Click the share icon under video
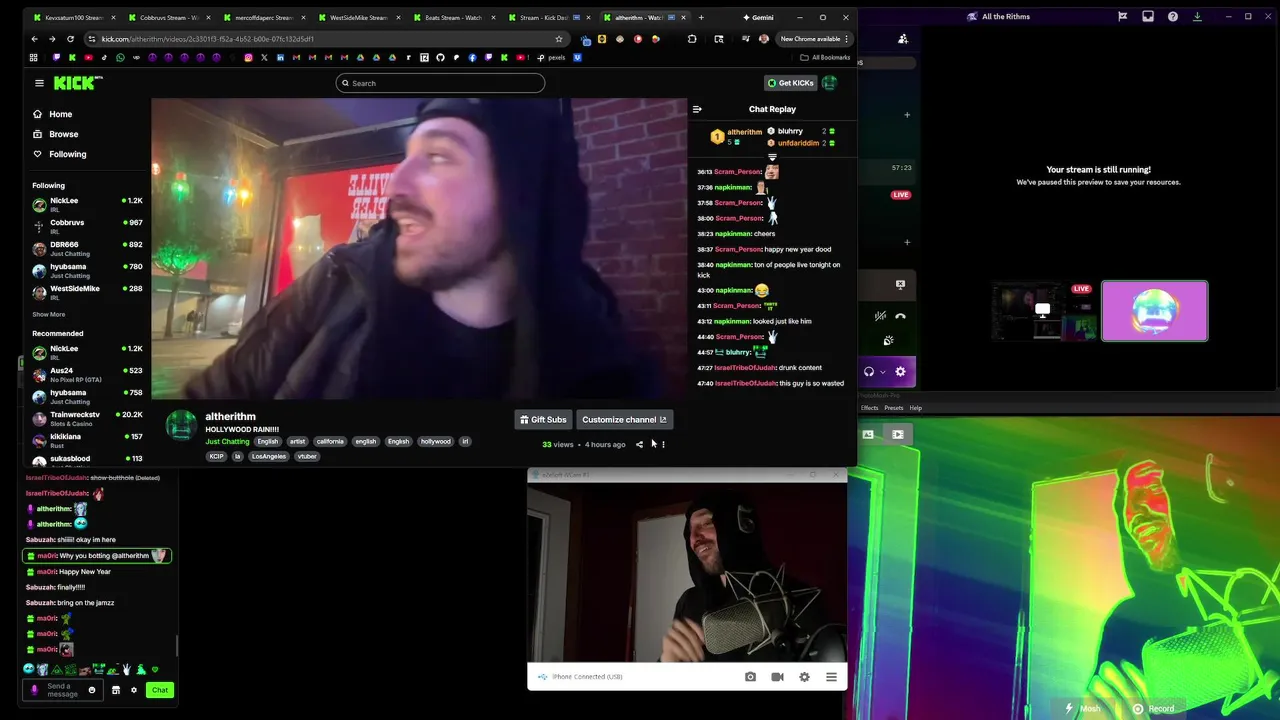This screenshot has width=1280, height=720. pos(639,445)
